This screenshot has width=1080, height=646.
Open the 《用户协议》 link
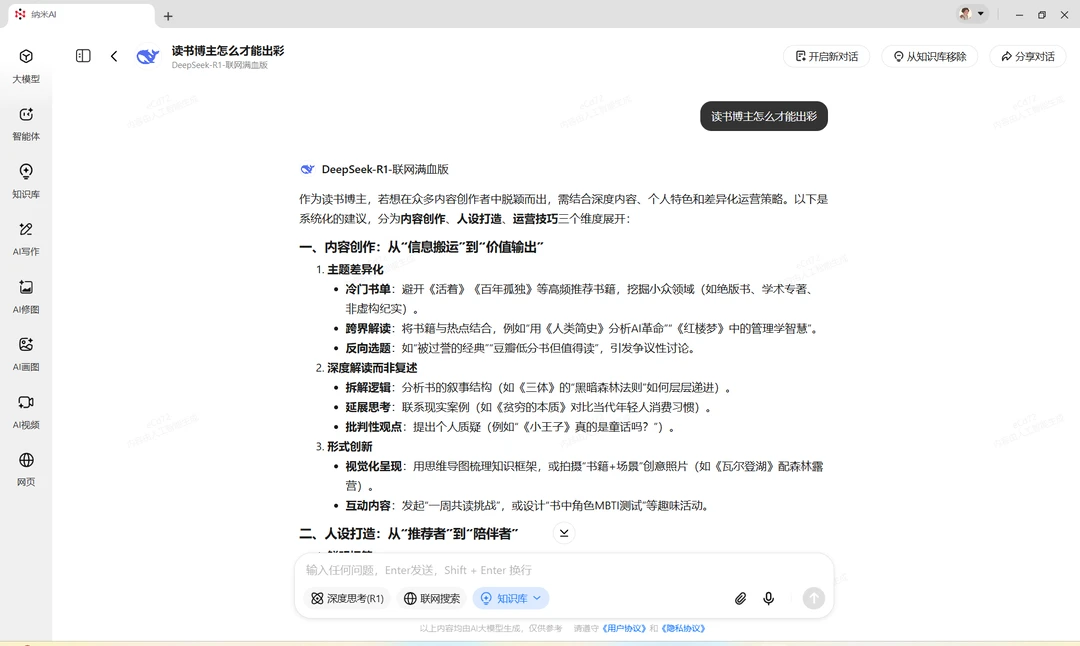click(x=624, y=628)
